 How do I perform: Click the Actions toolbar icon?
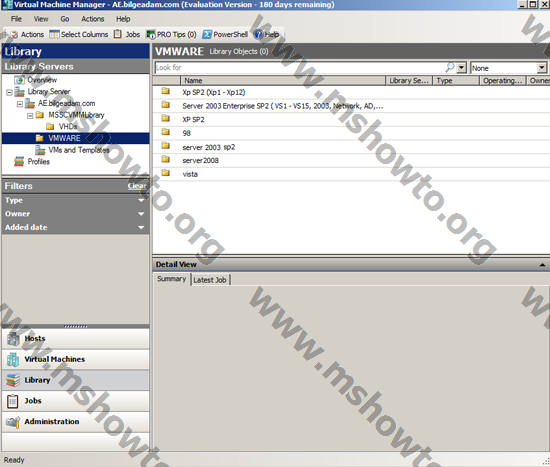[x=14, y=34]
